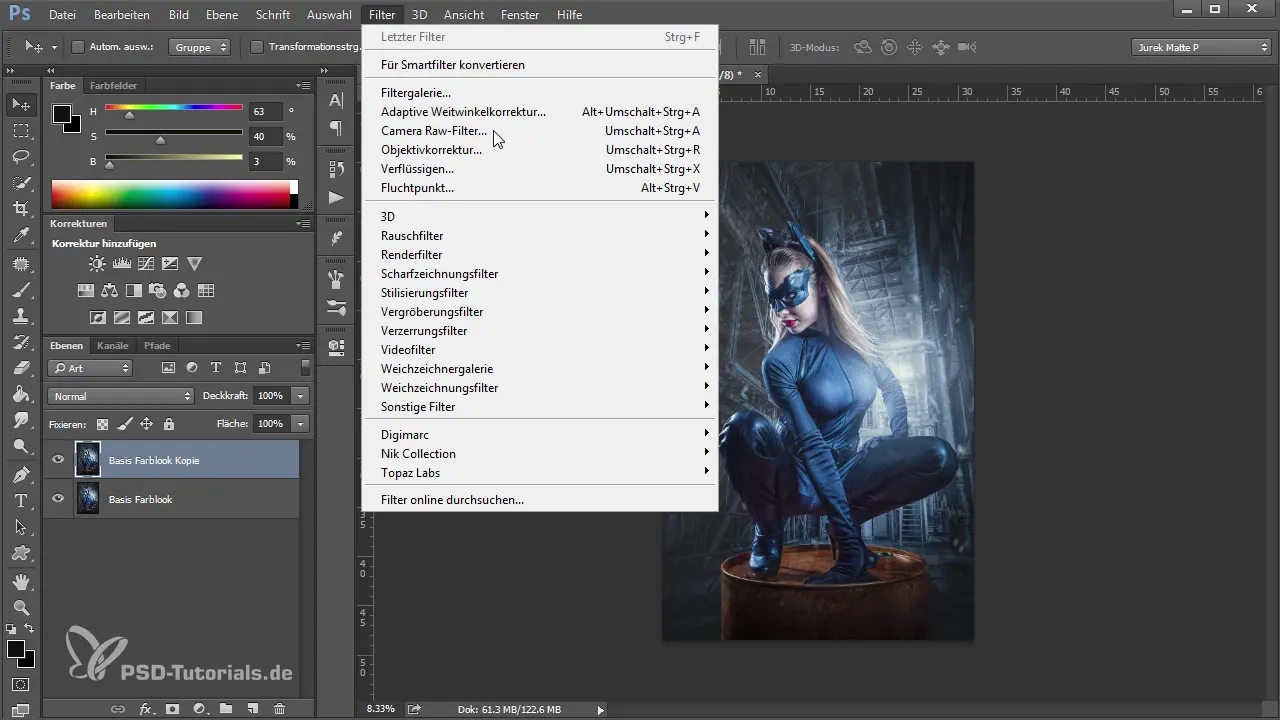The width and height of the screenshot is (1280, 720).
Task: Add a Channel Mixer adjustment
Action: tap(181, 291)
